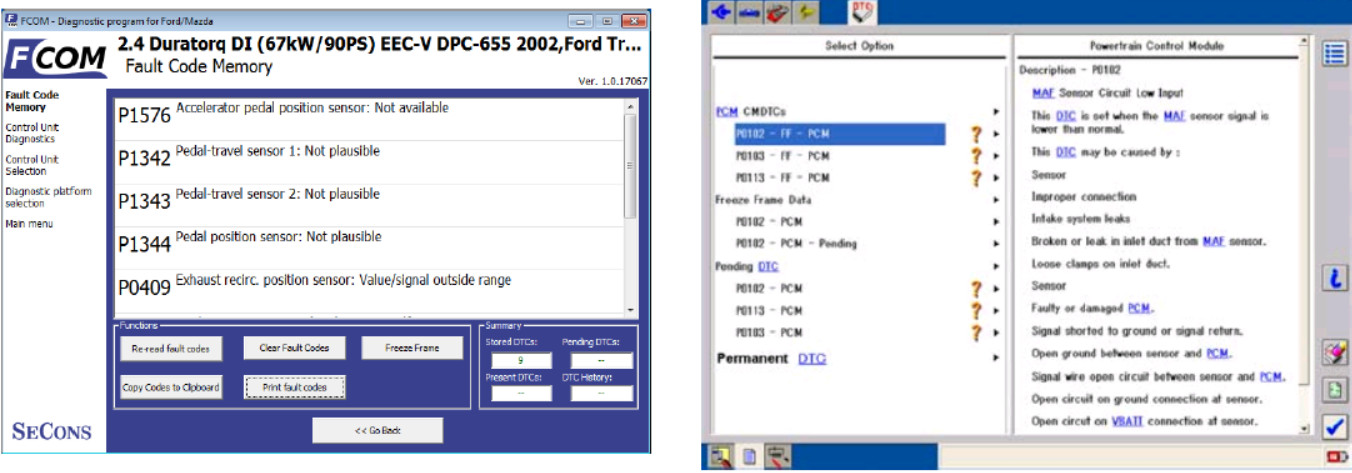The width and height of the screenshot is (1352, 473).
Task: Click the question mark icon beside P0113 - PCM
Action: point(976,310)
